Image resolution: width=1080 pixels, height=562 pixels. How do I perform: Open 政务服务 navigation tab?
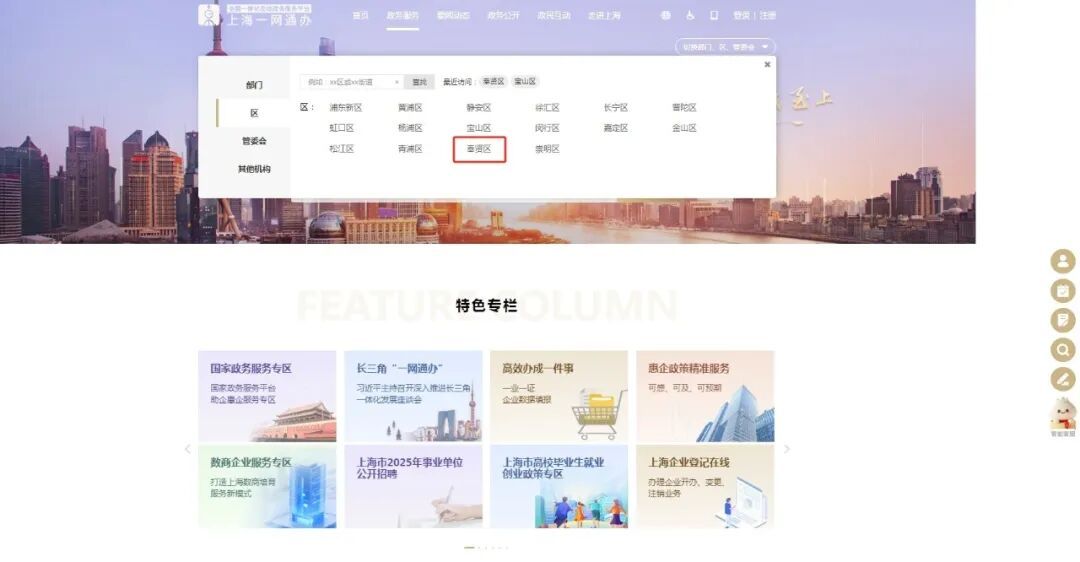tap(402, 15)
